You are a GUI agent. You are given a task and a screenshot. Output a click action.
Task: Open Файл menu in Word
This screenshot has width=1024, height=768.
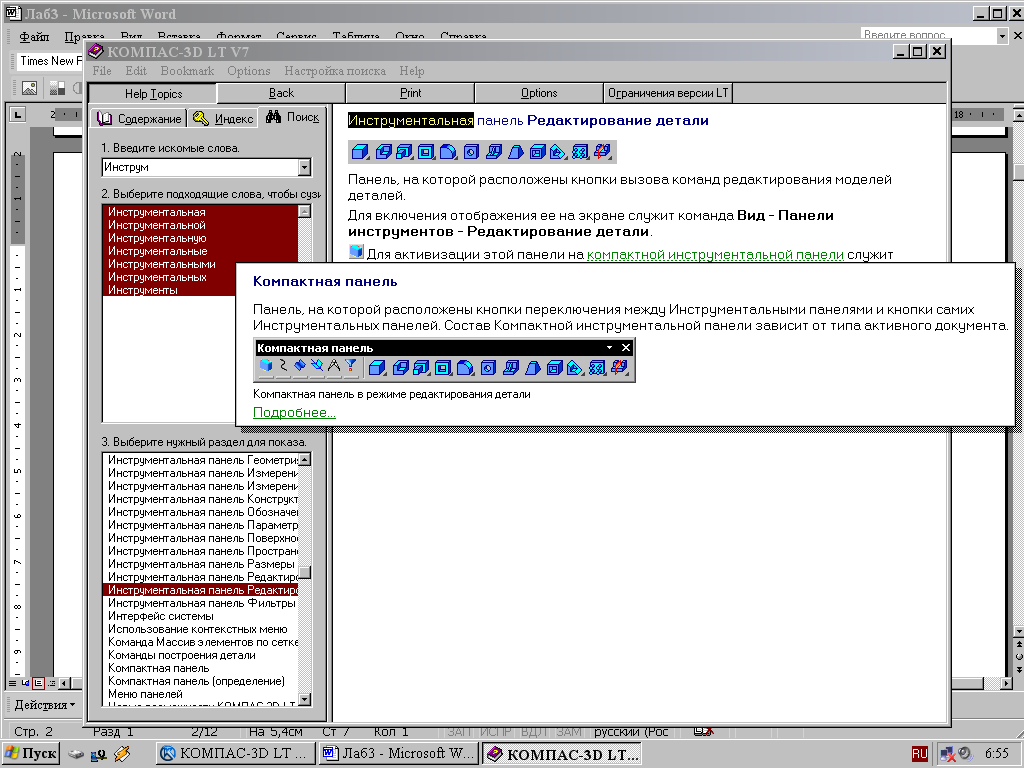[x=34, y=37]
